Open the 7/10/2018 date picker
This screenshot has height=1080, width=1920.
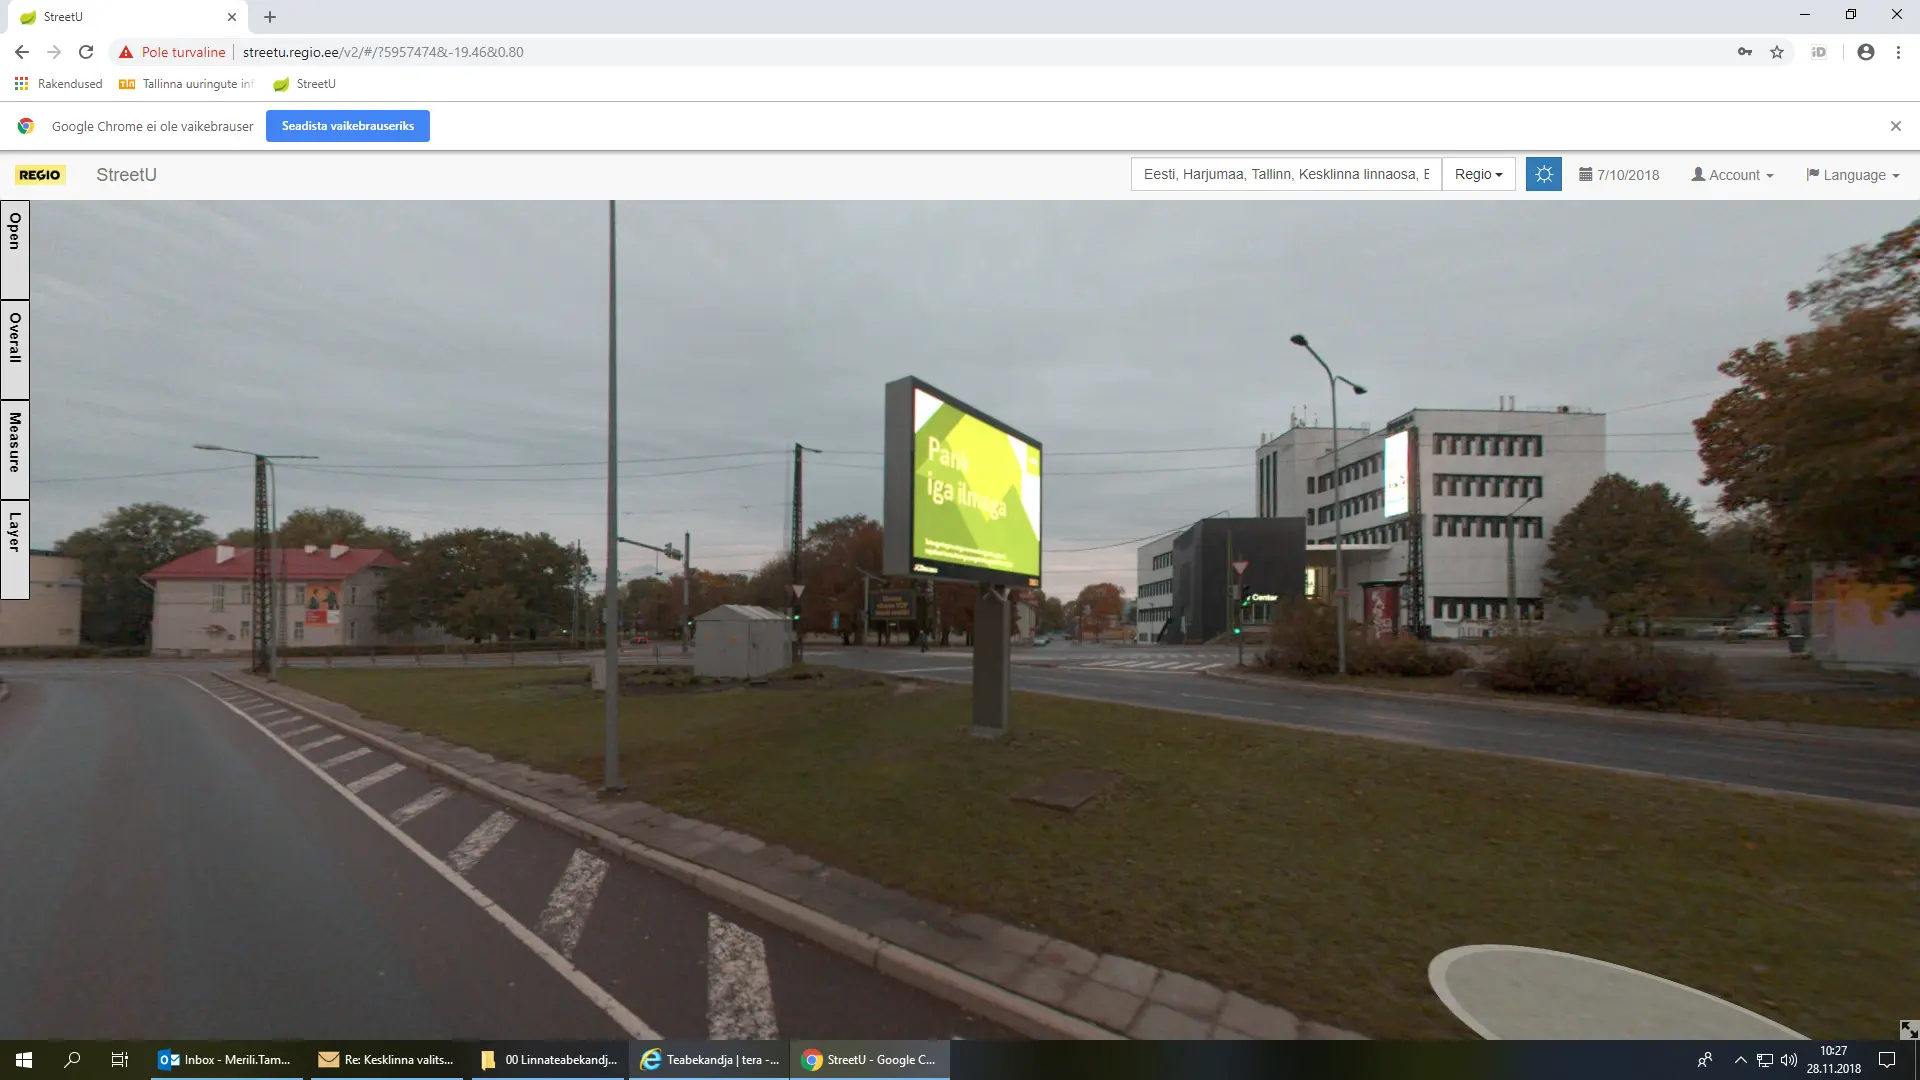tap(1618, 175)
